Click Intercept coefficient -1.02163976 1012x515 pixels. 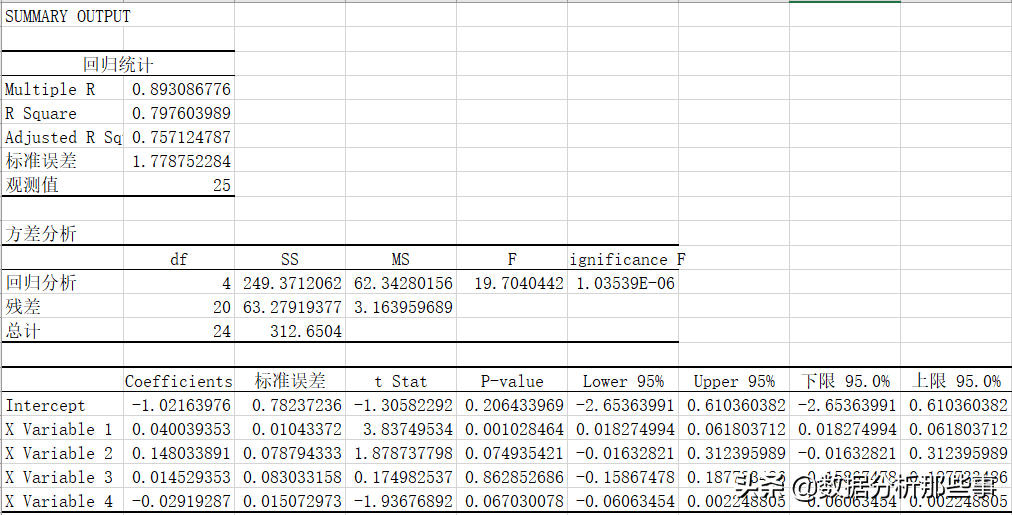(181, 405)
